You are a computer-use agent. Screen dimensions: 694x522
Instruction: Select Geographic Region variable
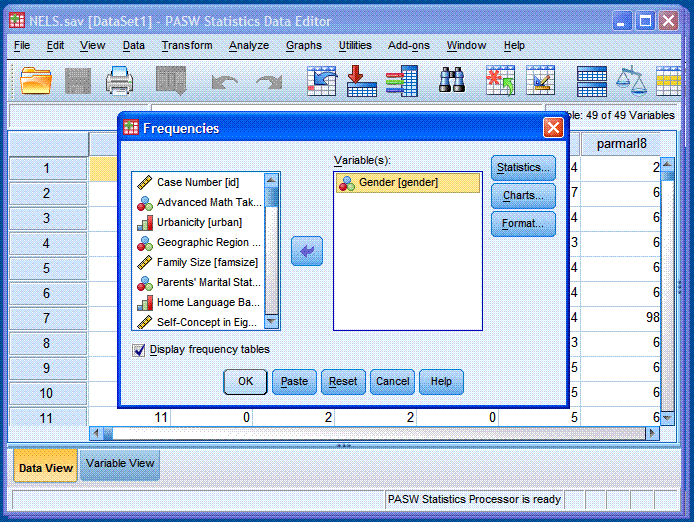tap(198, 243)
